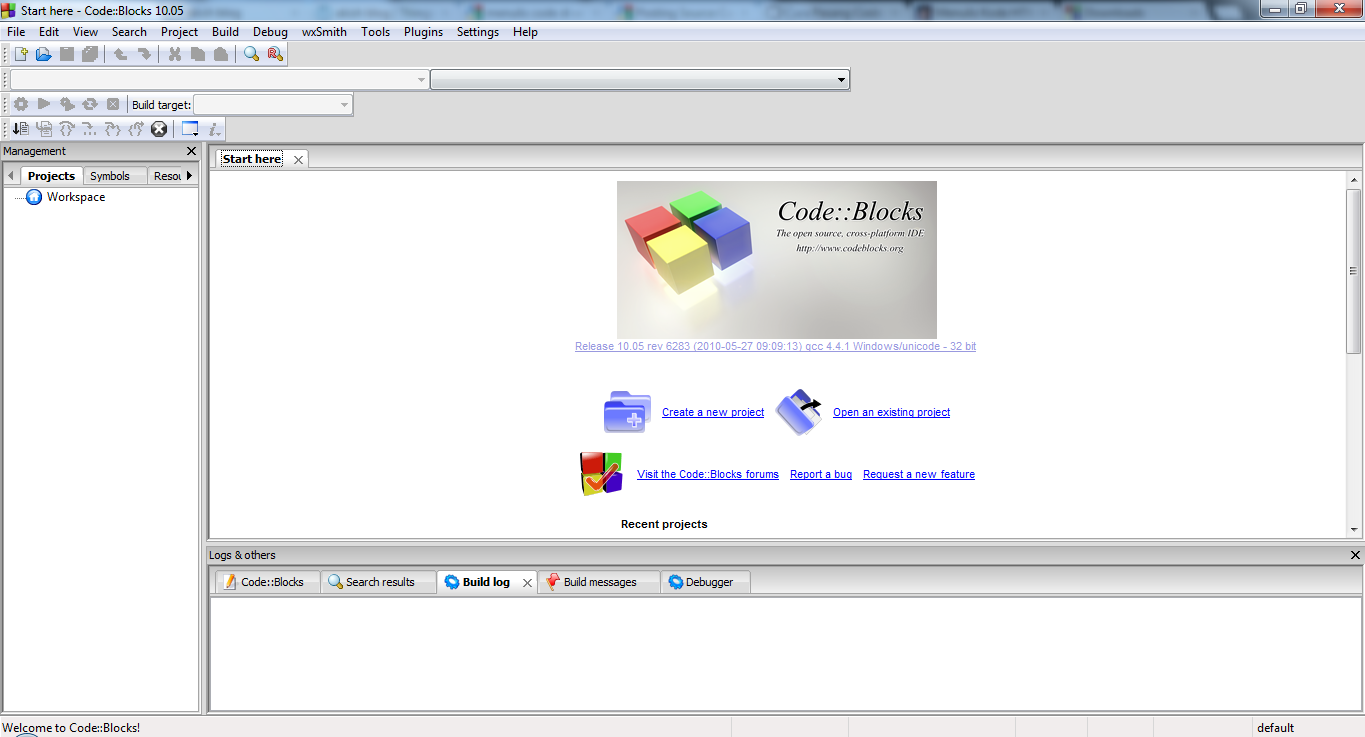Open the Code::Blocks log tab
Image resolution: width=1365 pixels, height=737 pixels.
click(266, 582)
